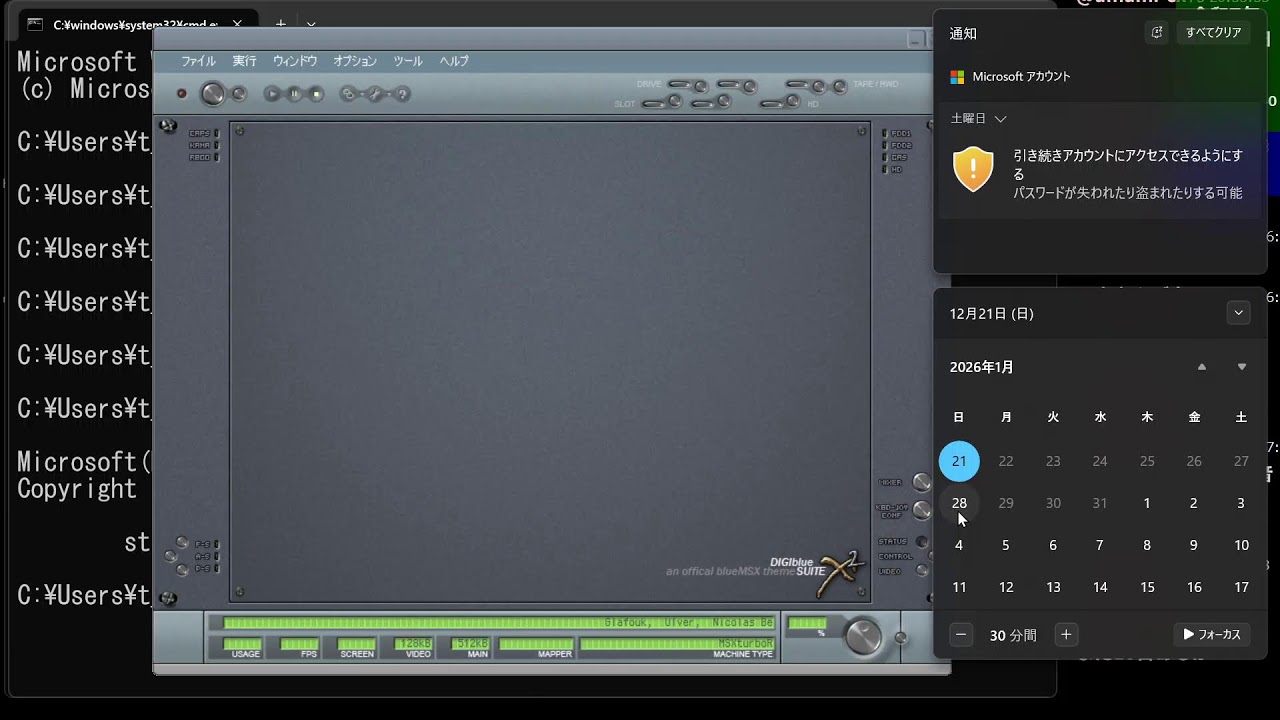The height and width of the screenshot is (720, 1280).
Task: Start emulation with the play button
Action: 272,94
